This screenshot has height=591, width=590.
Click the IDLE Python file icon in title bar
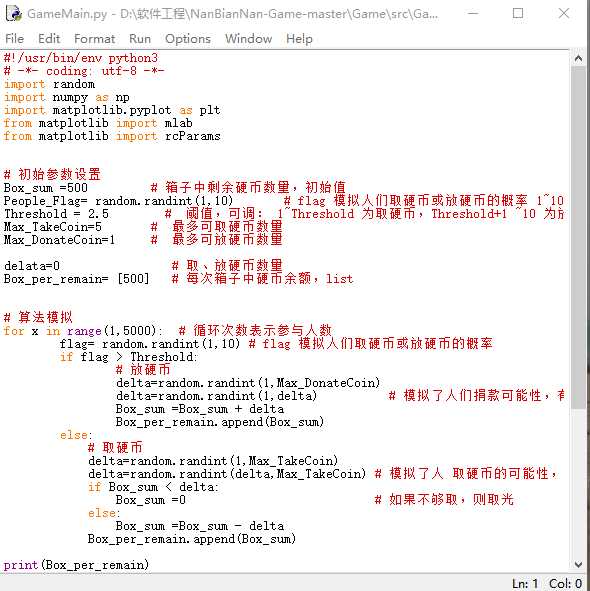pyautogui.click(x=14, y=14)
